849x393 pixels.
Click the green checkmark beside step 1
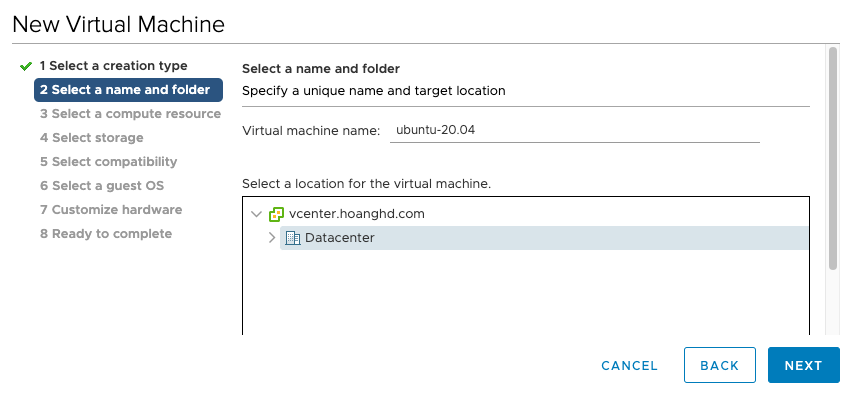click(x=25, y=66)
